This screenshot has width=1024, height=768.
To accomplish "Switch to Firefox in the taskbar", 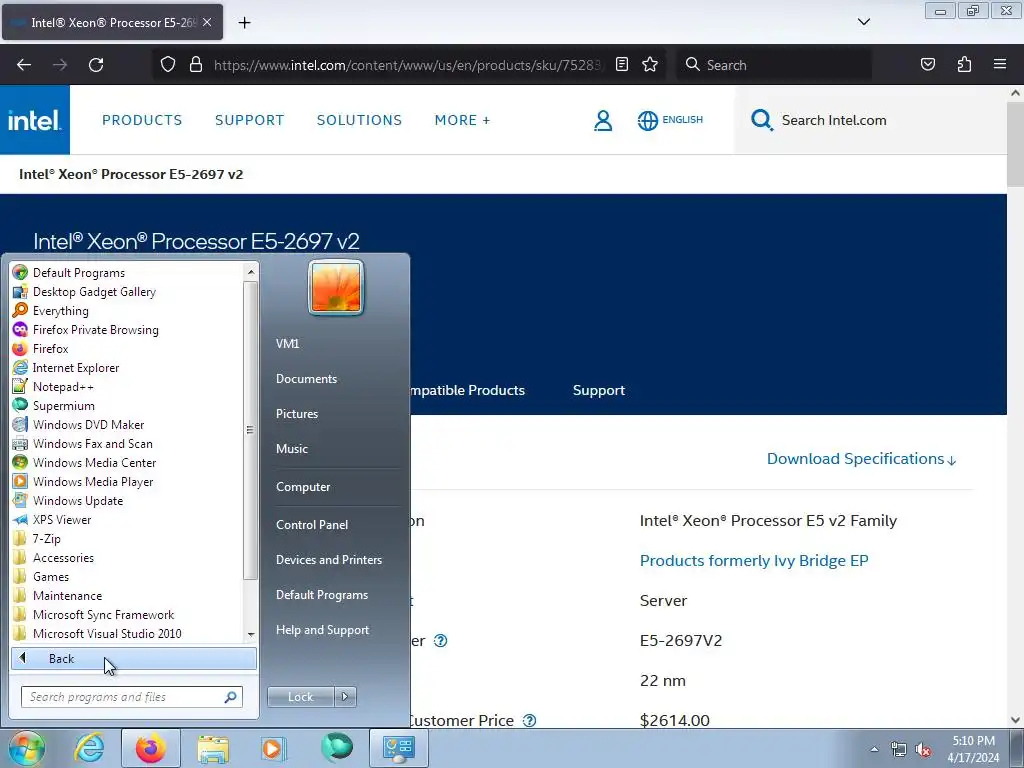I will click(150, 748).
